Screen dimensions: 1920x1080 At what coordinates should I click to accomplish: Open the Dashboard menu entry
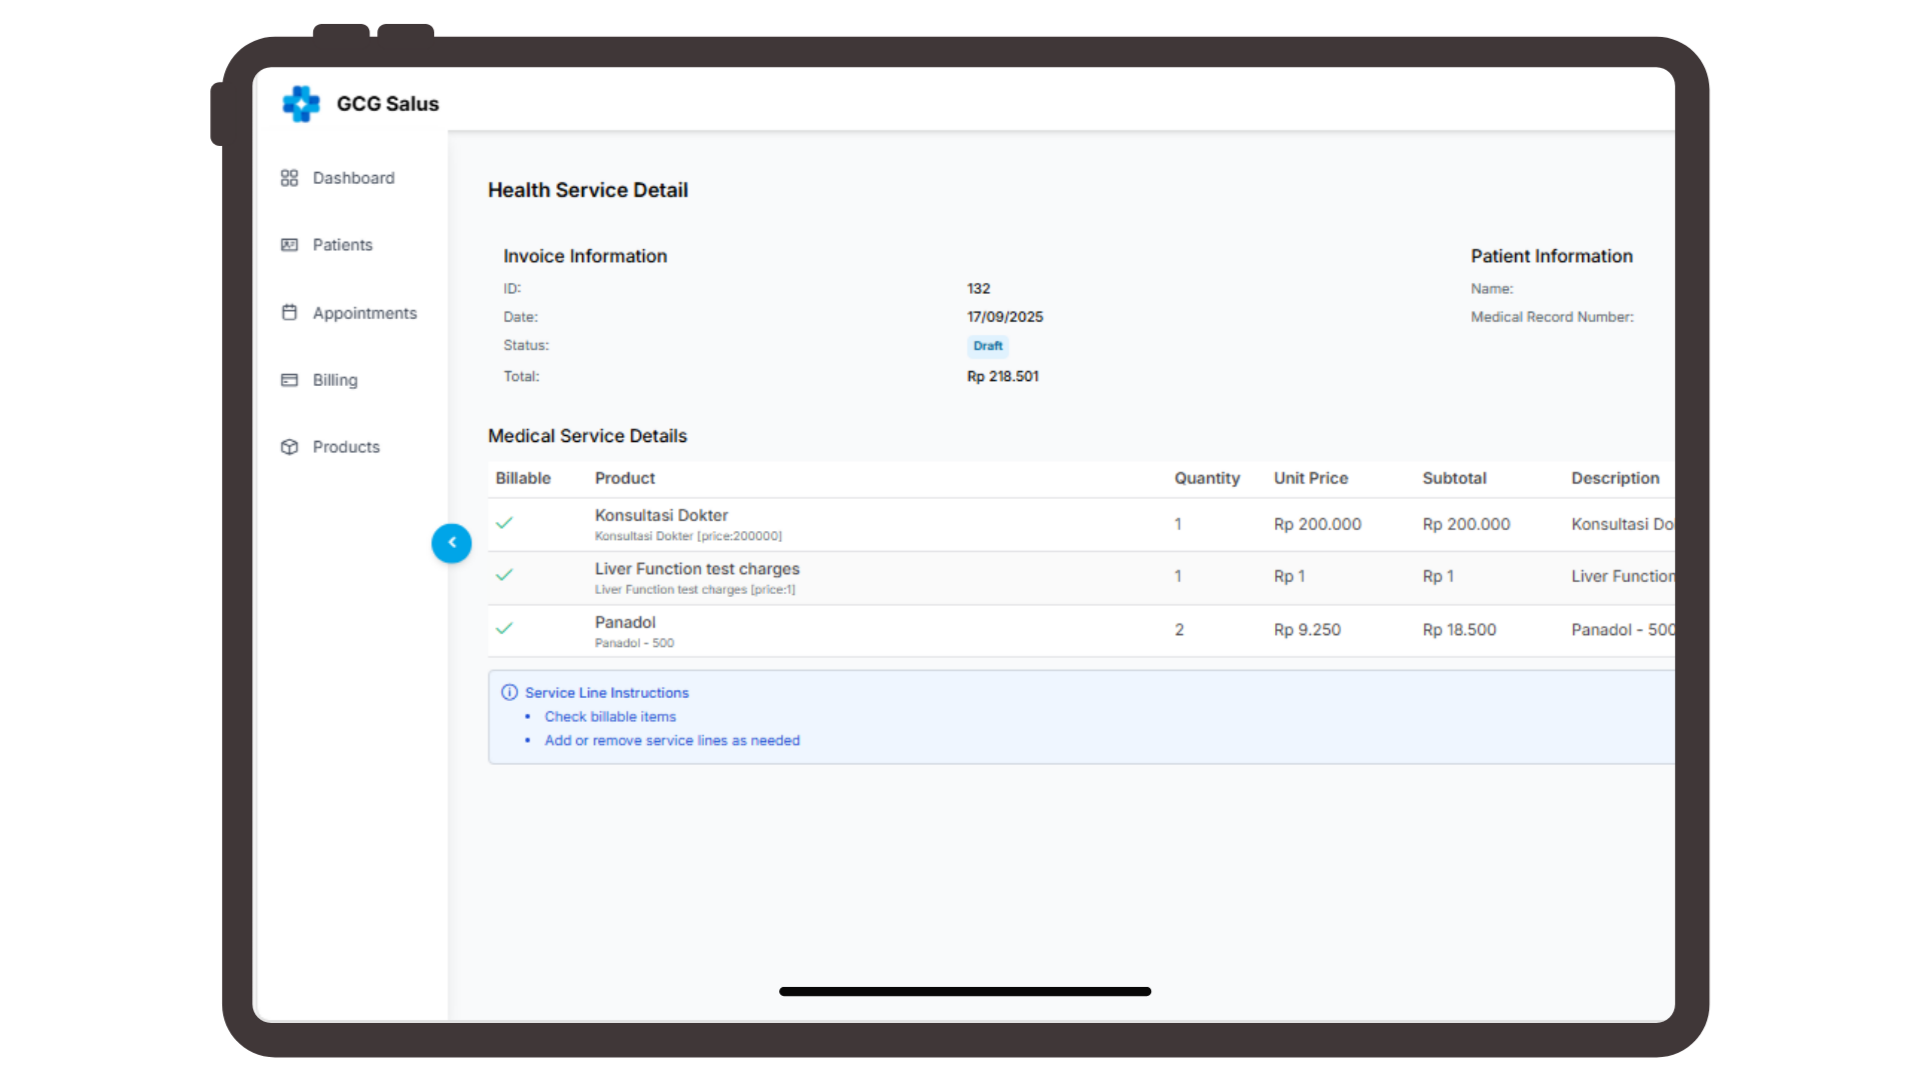point(352,177)
